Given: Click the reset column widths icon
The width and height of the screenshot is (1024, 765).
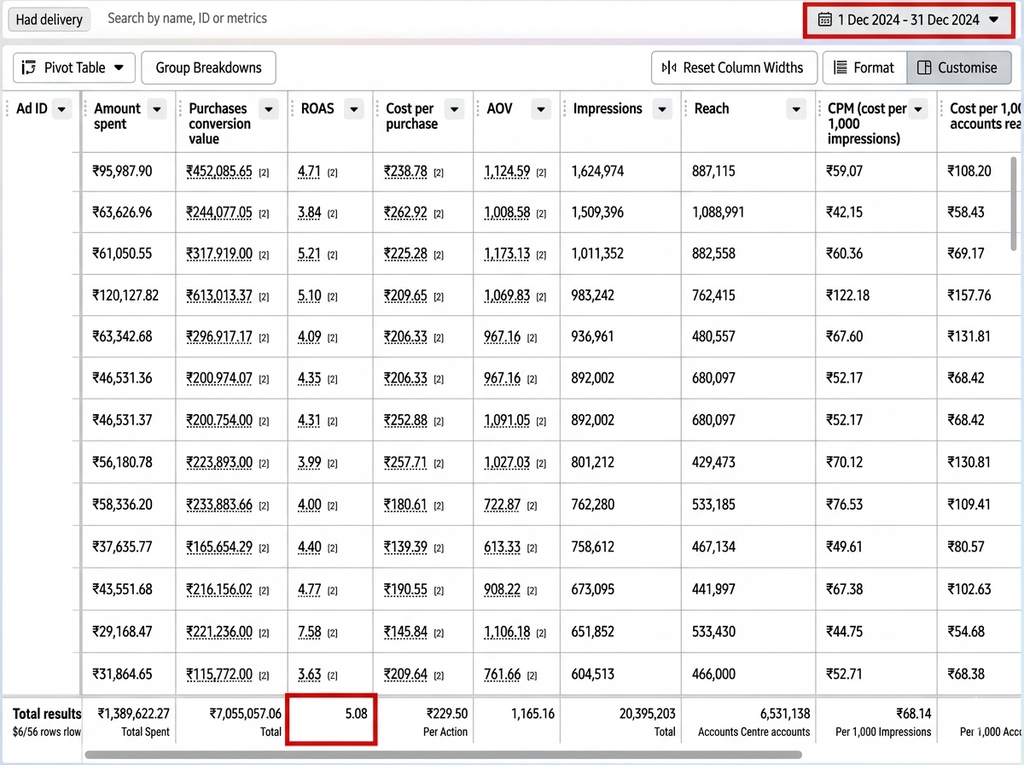Looking at the screenshot, I should coord(669,68).
